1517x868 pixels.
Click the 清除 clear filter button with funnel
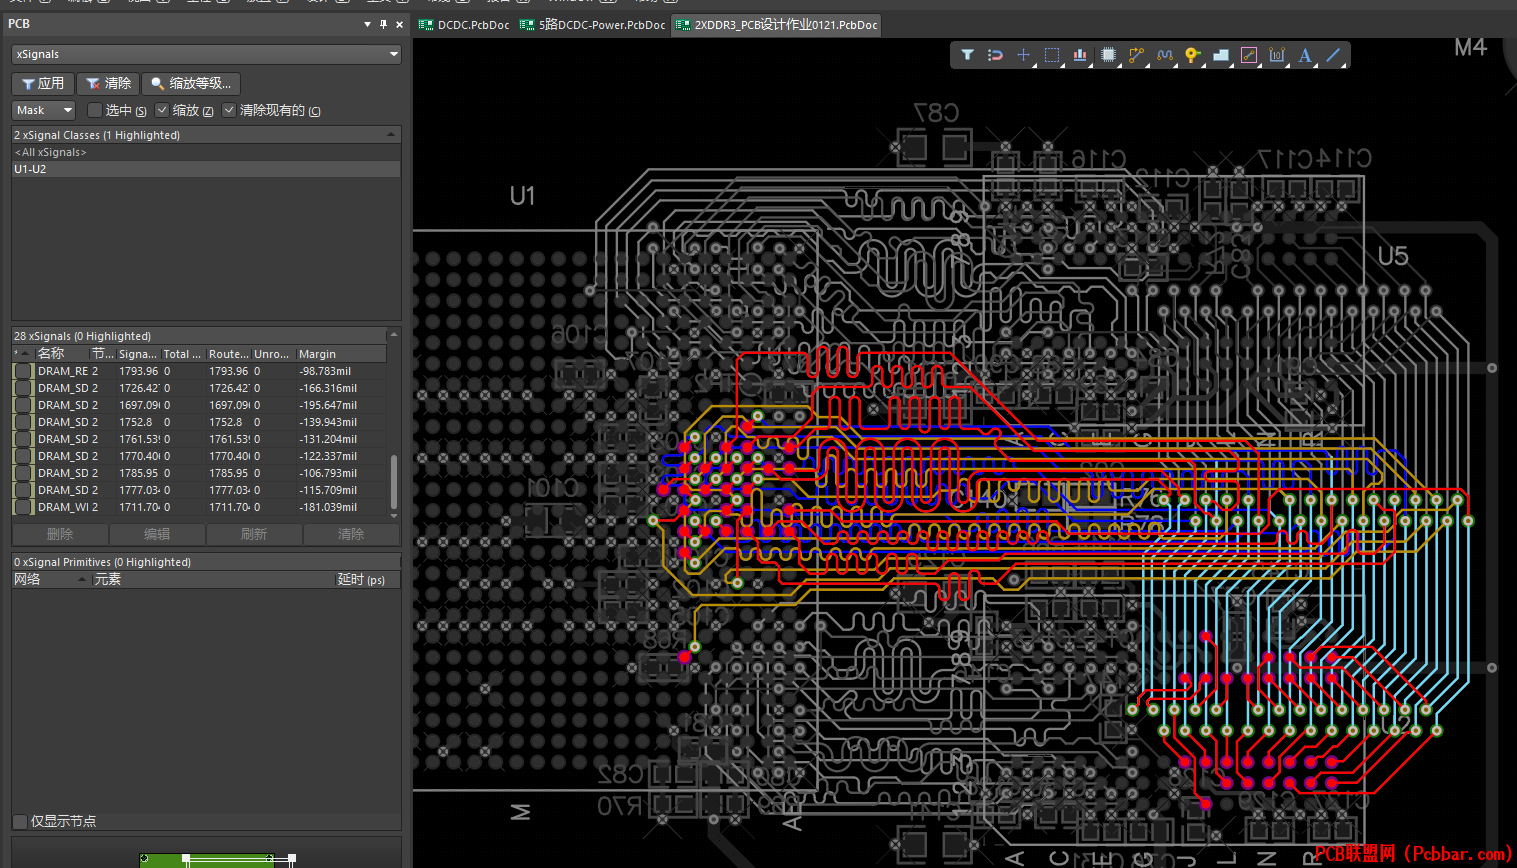coord(108,83)
